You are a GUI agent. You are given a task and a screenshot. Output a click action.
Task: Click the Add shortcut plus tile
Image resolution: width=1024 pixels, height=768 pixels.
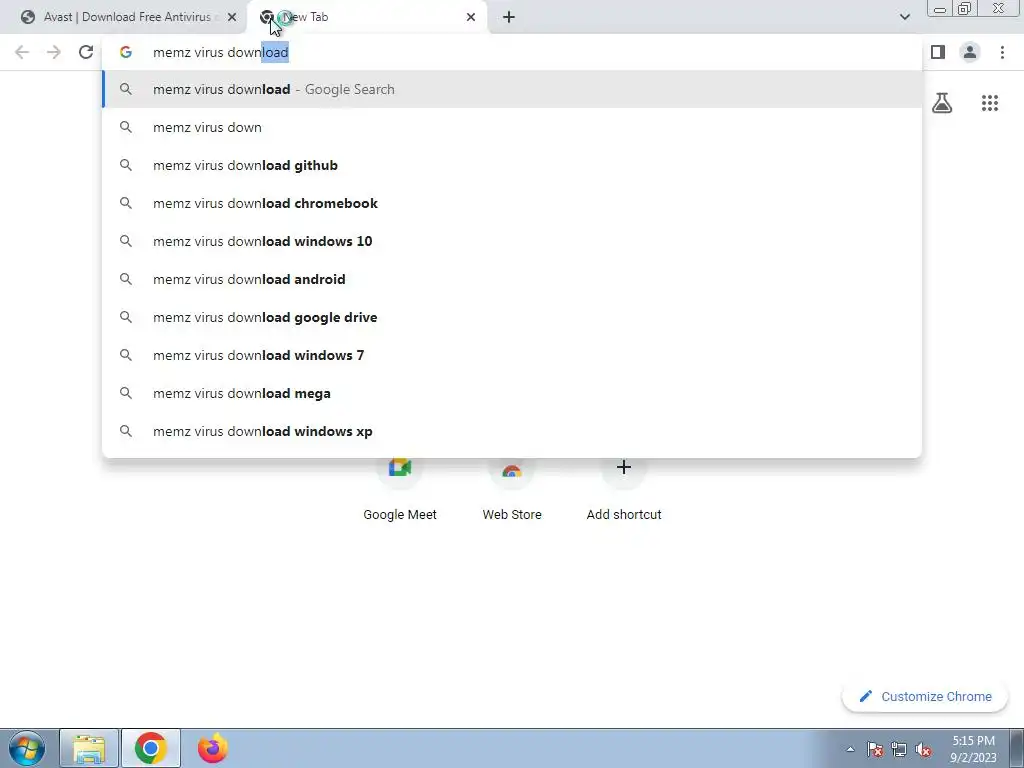click(x=624, y=490)
